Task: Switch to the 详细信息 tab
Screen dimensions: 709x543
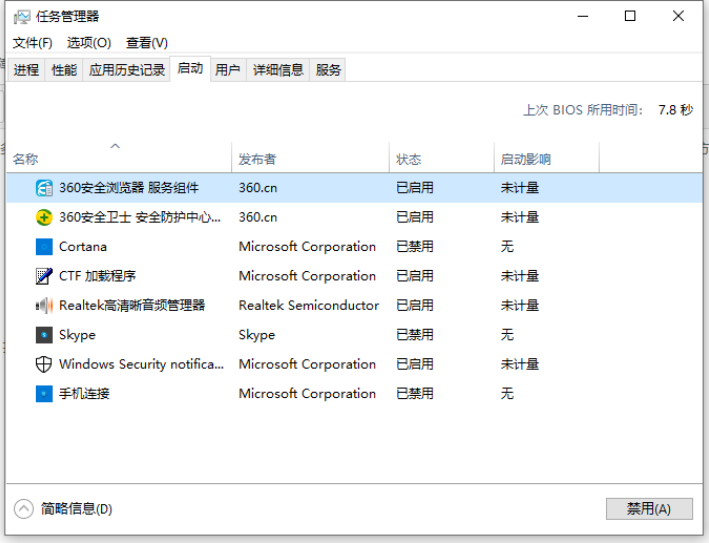Action: (278, 70)
